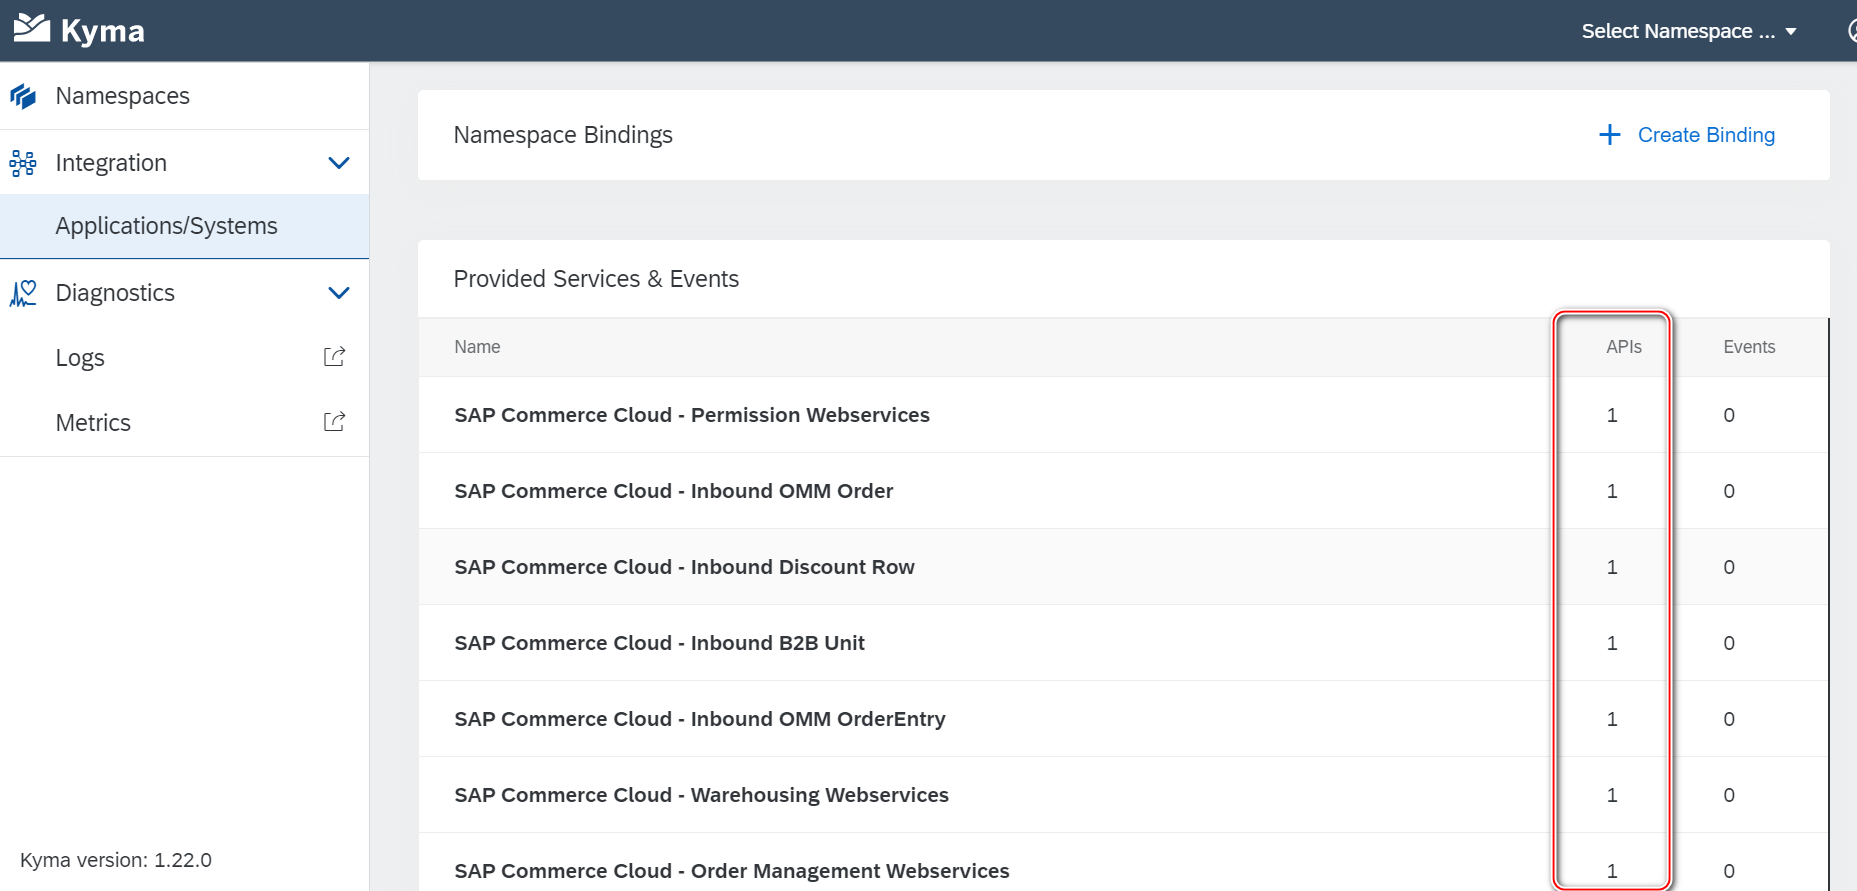Select the Name column header
Viewport: 1857px width, 891px height.
pos(477,347)
